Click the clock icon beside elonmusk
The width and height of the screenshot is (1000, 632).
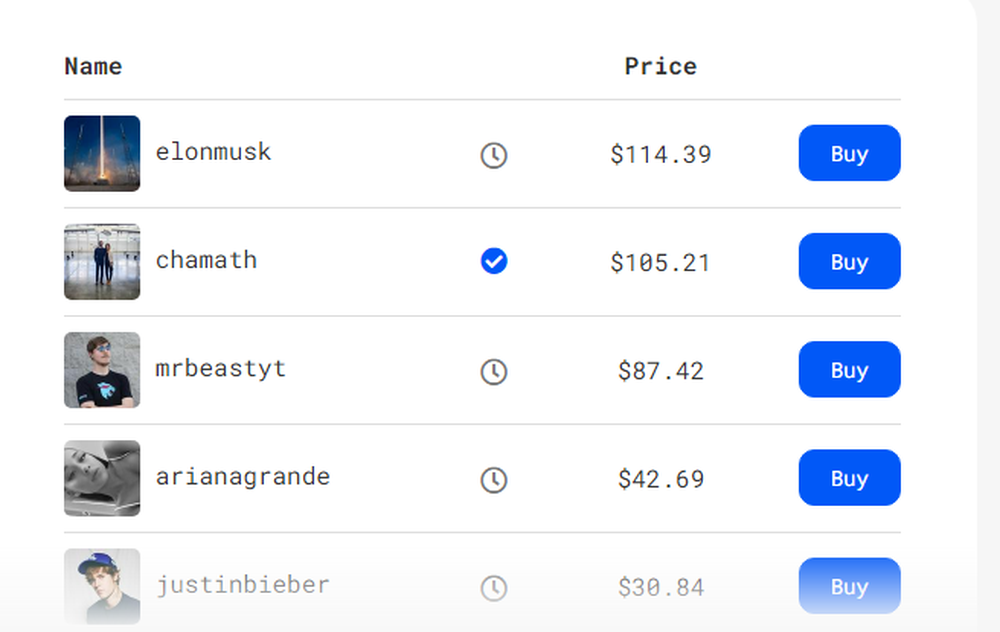[494, 155]
